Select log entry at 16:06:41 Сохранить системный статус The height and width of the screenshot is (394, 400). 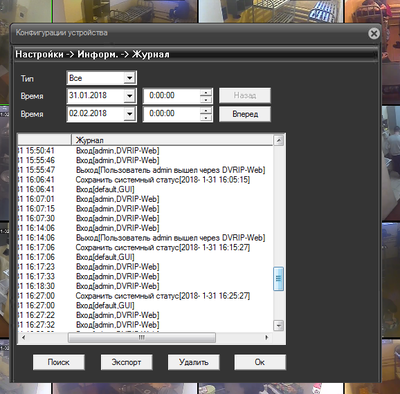[x=146, y=180]
